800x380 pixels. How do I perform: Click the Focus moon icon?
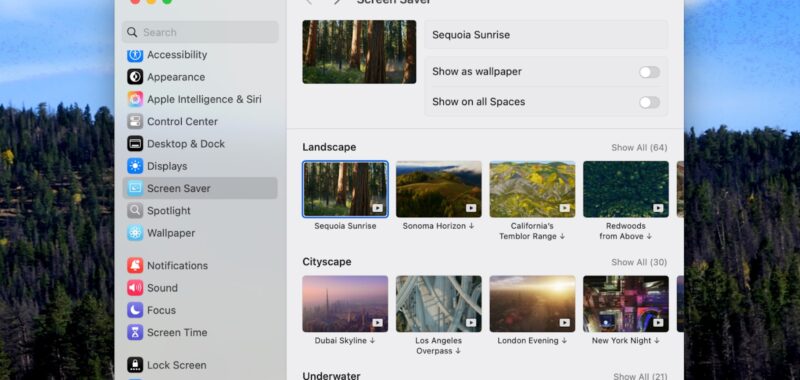[x=135, y=310]
